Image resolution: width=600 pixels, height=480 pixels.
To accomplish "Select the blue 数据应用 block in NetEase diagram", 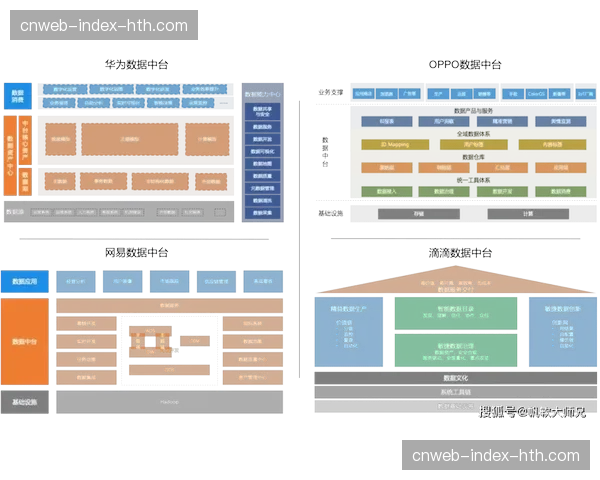I will pyautogui.click(x=25, y=282).
